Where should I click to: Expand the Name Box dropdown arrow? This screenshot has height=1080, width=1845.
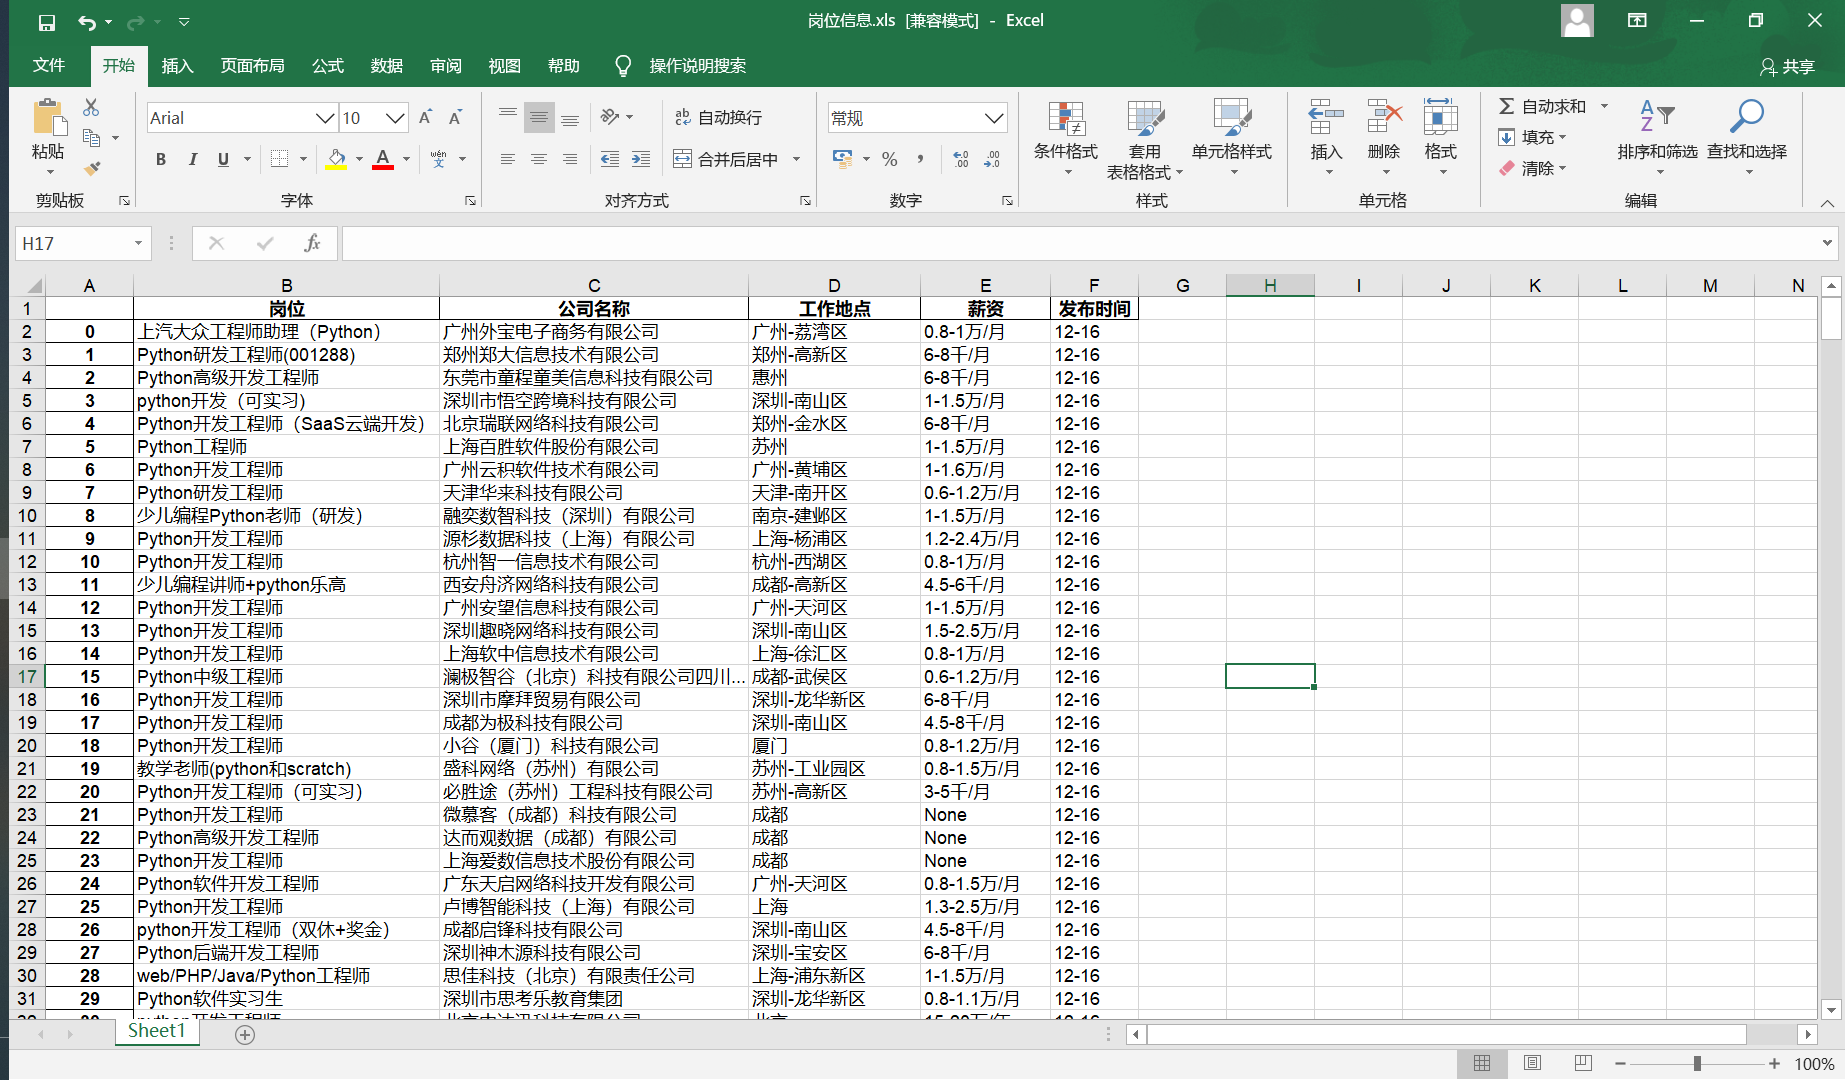click(x=138, y=243)
